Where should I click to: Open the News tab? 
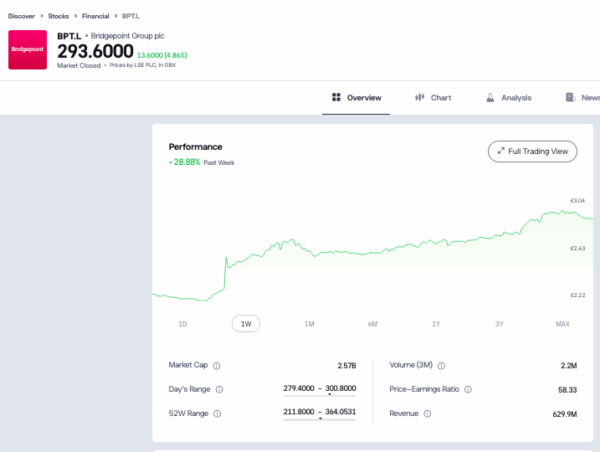[x=582, y=98]
